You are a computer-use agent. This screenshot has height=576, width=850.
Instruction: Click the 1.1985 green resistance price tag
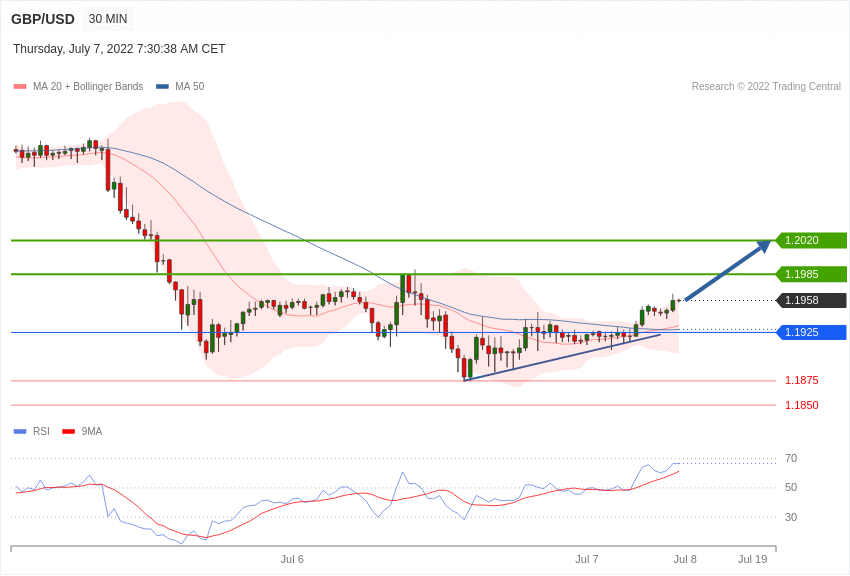coord(812,274)
